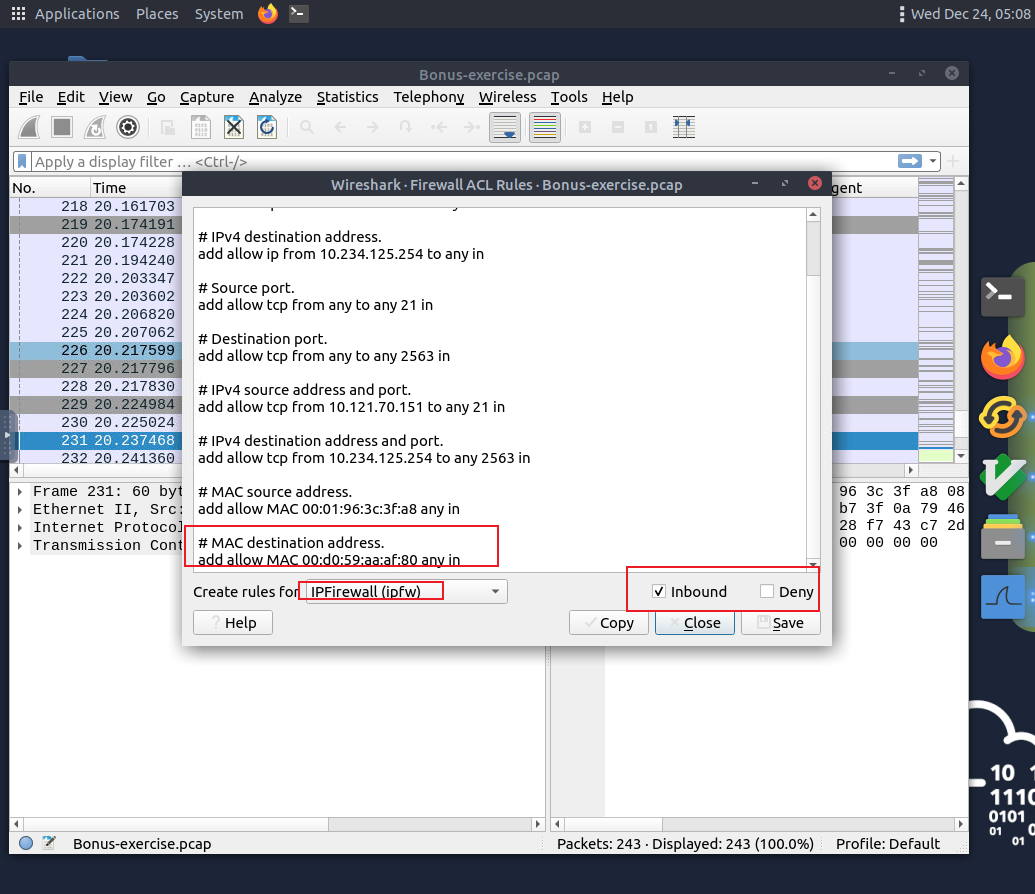Click the Resize columns toolbar icon

pyautogui.click(x=684, y=127)
